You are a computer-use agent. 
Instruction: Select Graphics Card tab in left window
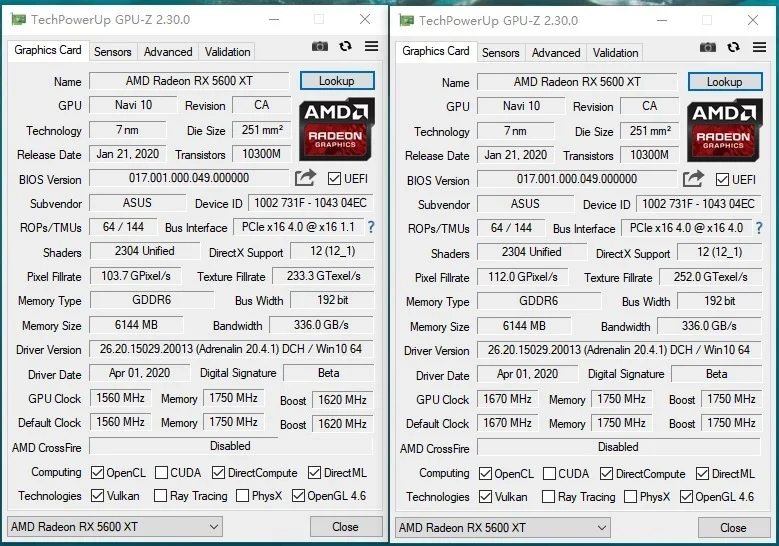pos(48,50)
